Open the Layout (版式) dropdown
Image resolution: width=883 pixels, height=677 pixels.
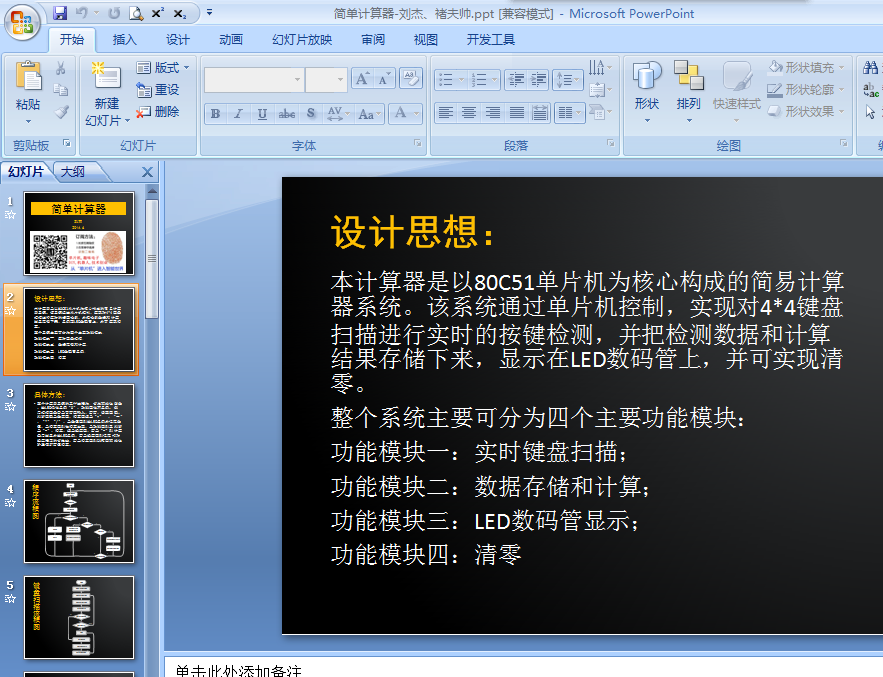coord(163,68)
